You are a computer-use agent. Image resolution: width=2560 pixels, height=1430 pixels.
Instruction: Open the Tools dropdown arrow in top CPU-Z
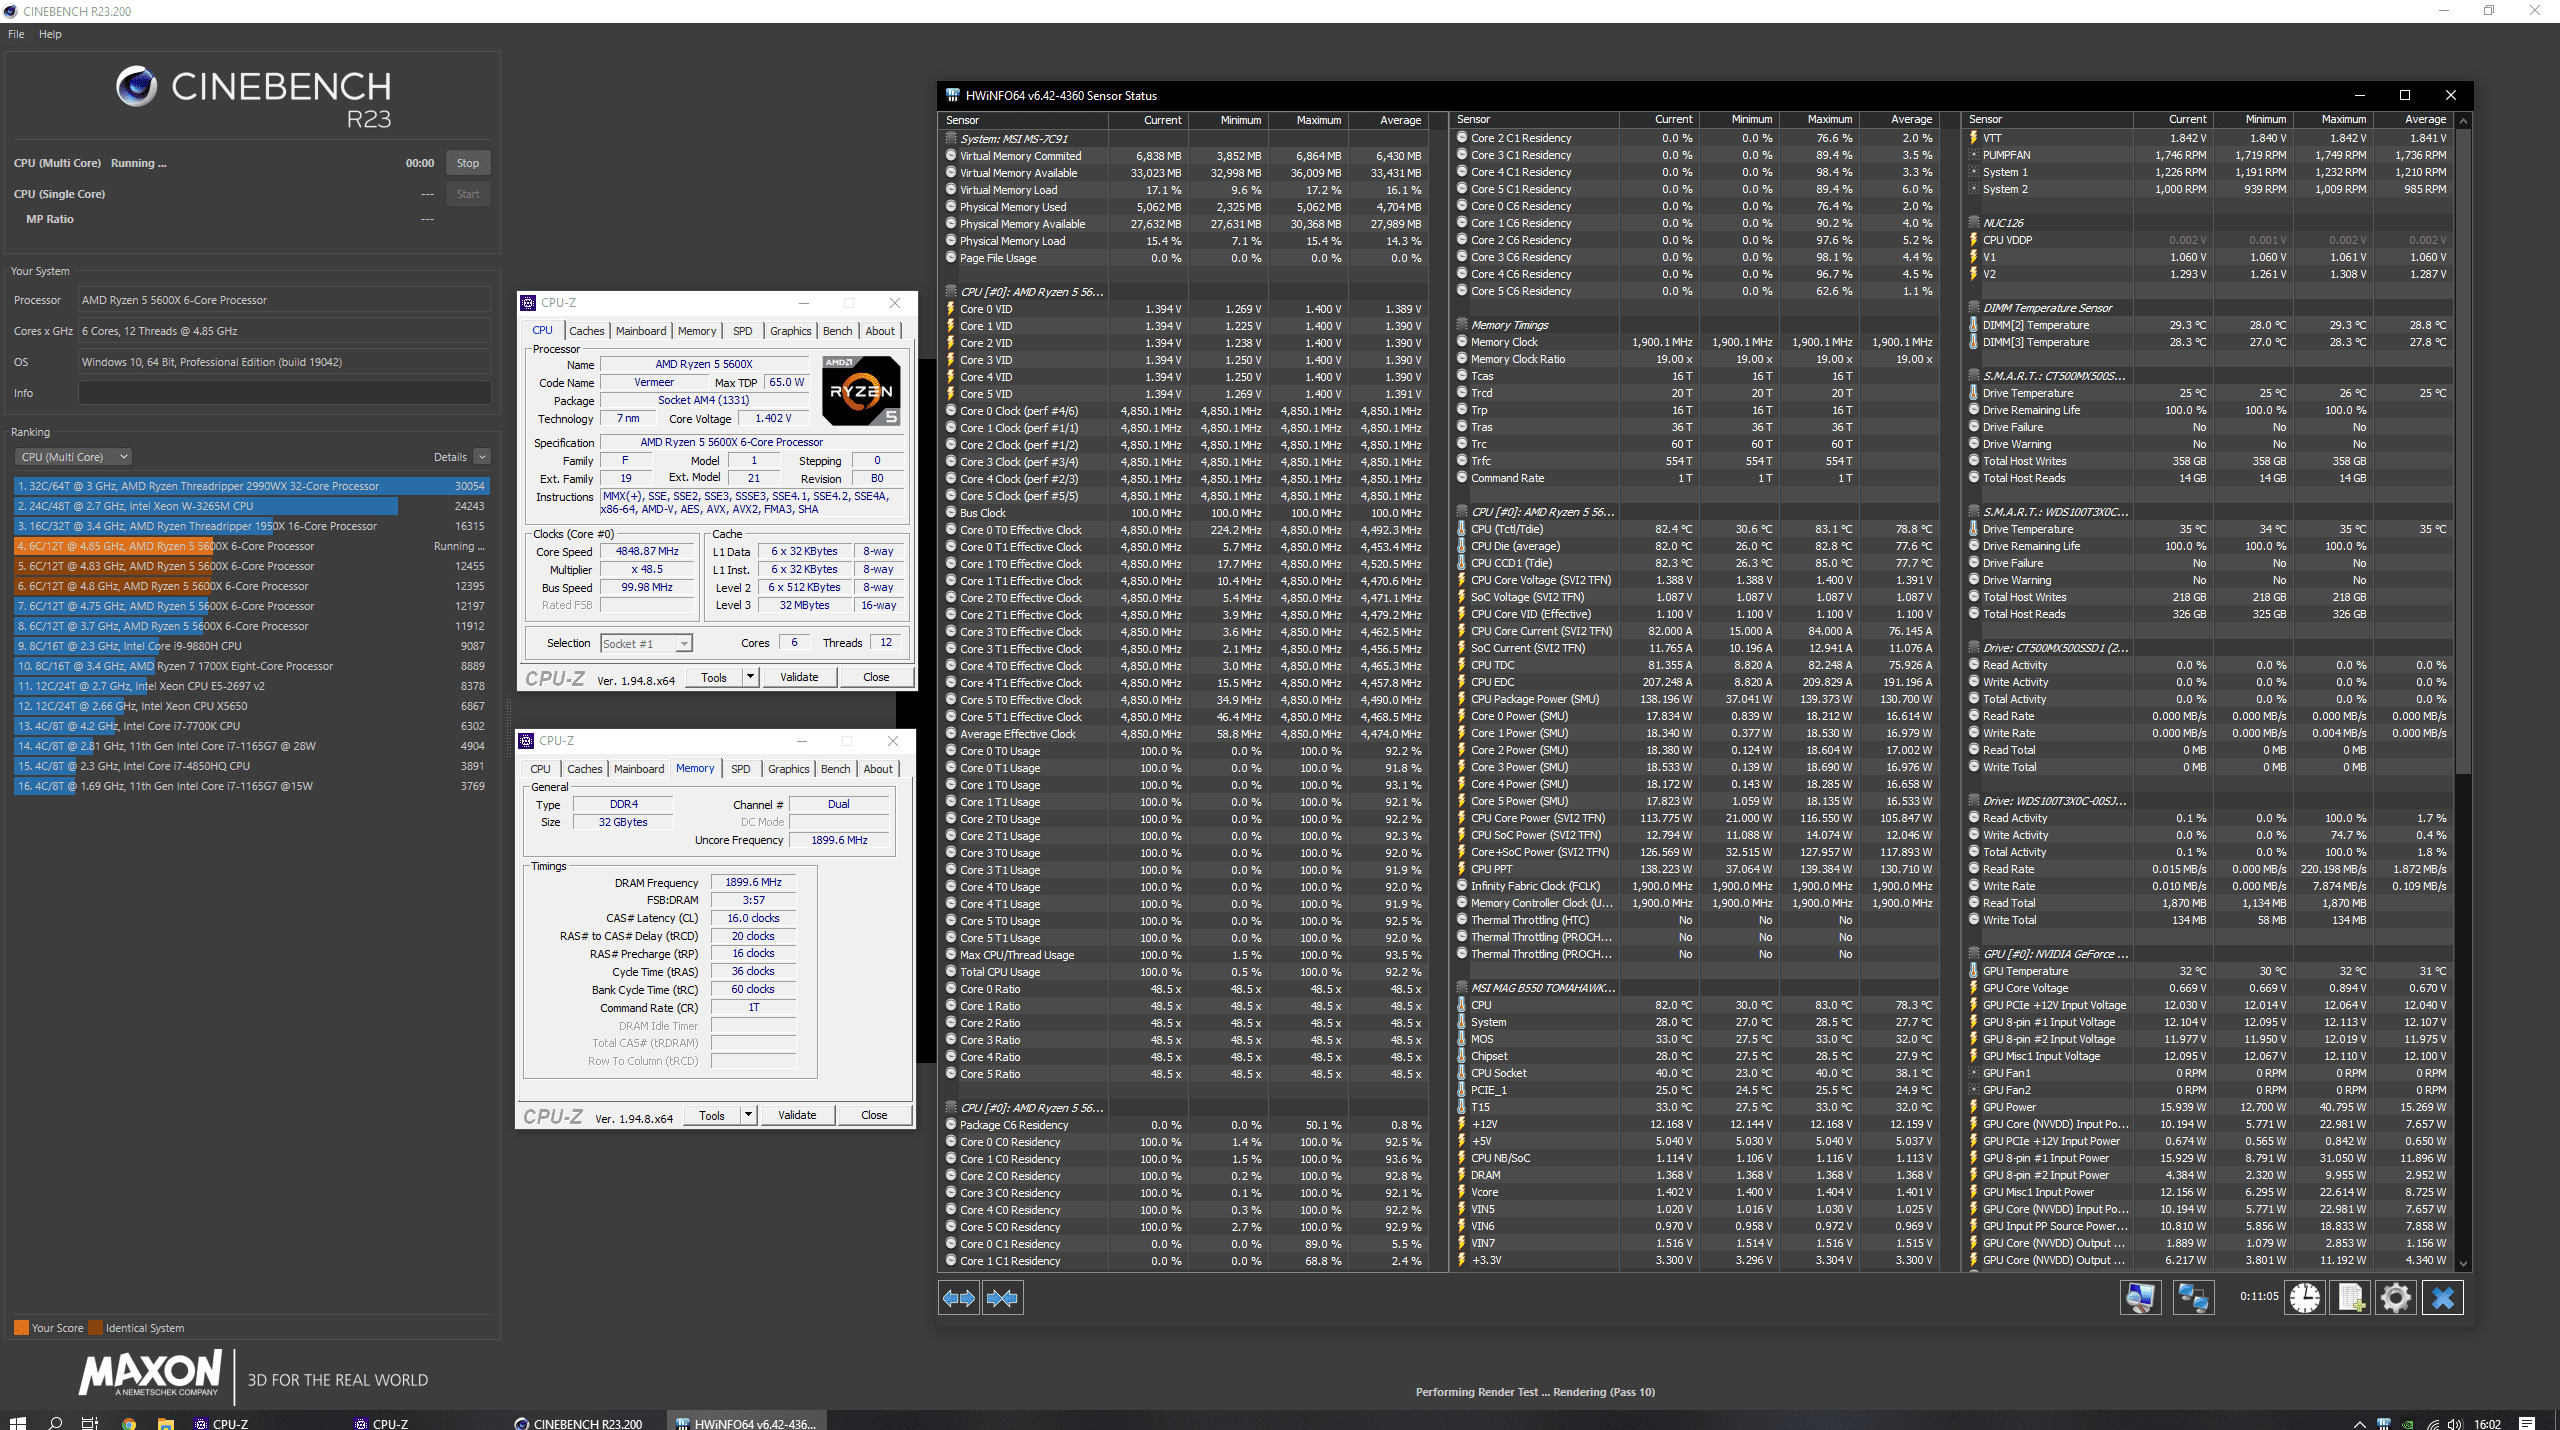[750, 677]
